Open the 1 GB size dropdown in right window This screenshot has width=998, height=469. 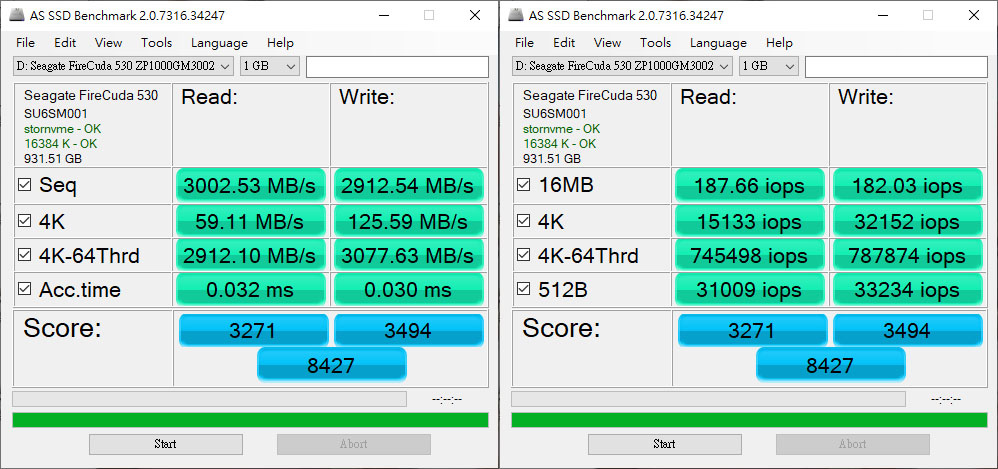[769, 66]
